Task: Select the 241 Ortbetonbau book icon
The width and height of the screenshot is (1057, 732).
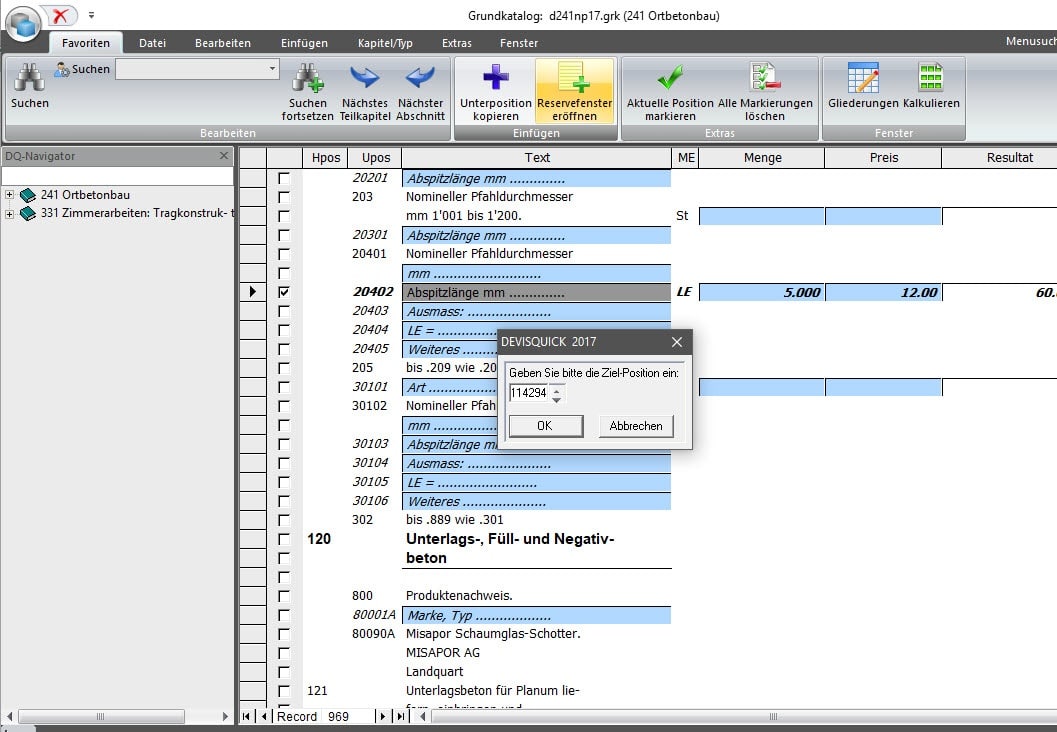Action: [x=28, y=195]
